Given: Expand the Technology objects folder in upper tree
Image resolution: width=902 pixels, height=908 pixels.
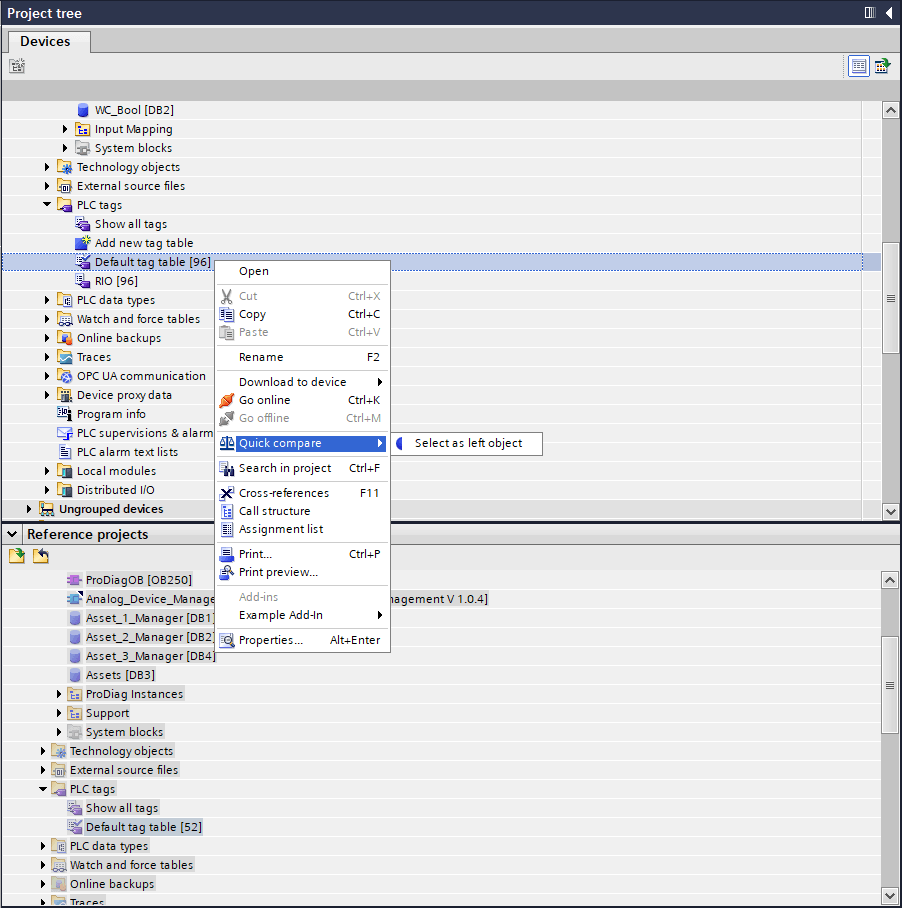Looking at the screenshot, I should coord(47,167).
